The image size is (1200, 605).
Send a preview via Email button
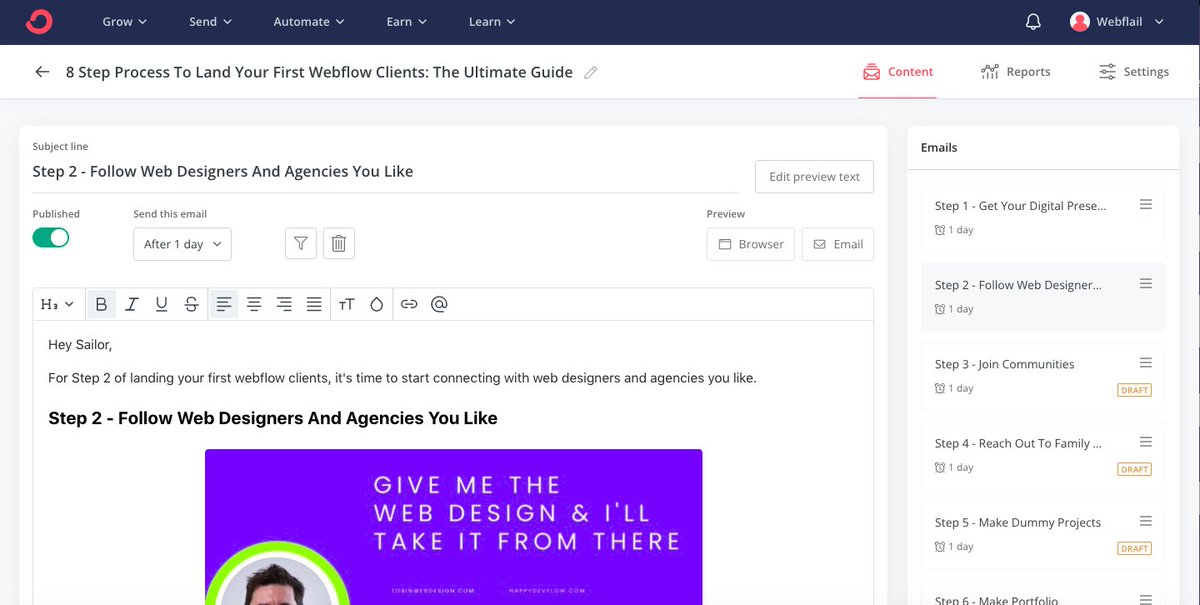click(838, 244)
